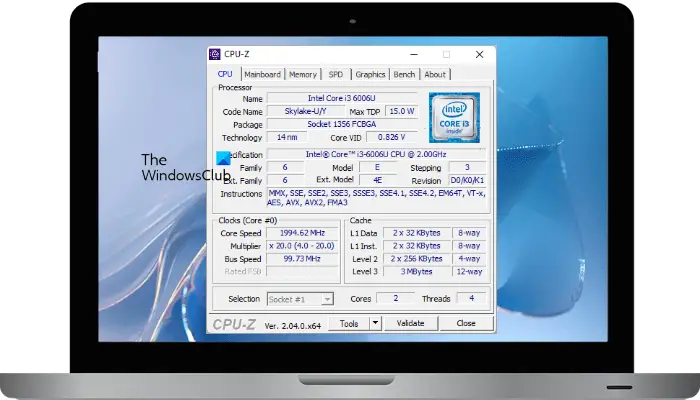Click the Close button at bottom
The width and height of the screenshot is (700, 400).
(x=466, y=324)
